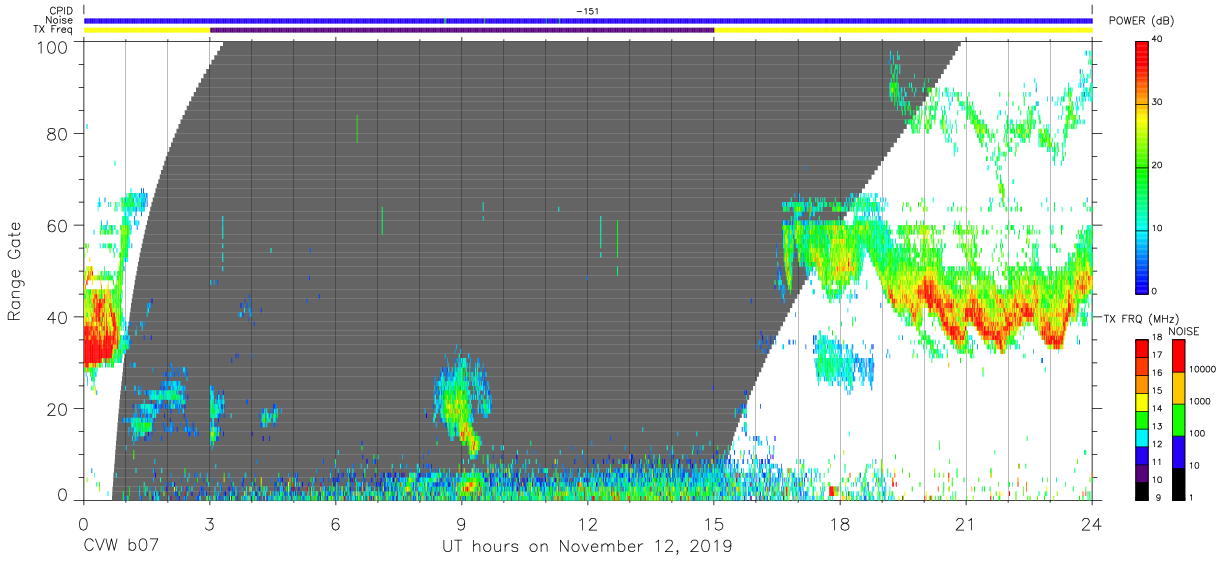1228x567 pixels.
Task: Click the black swatch of the NOISE legend
Action: pyautogui.click(x=1179, y=484)
